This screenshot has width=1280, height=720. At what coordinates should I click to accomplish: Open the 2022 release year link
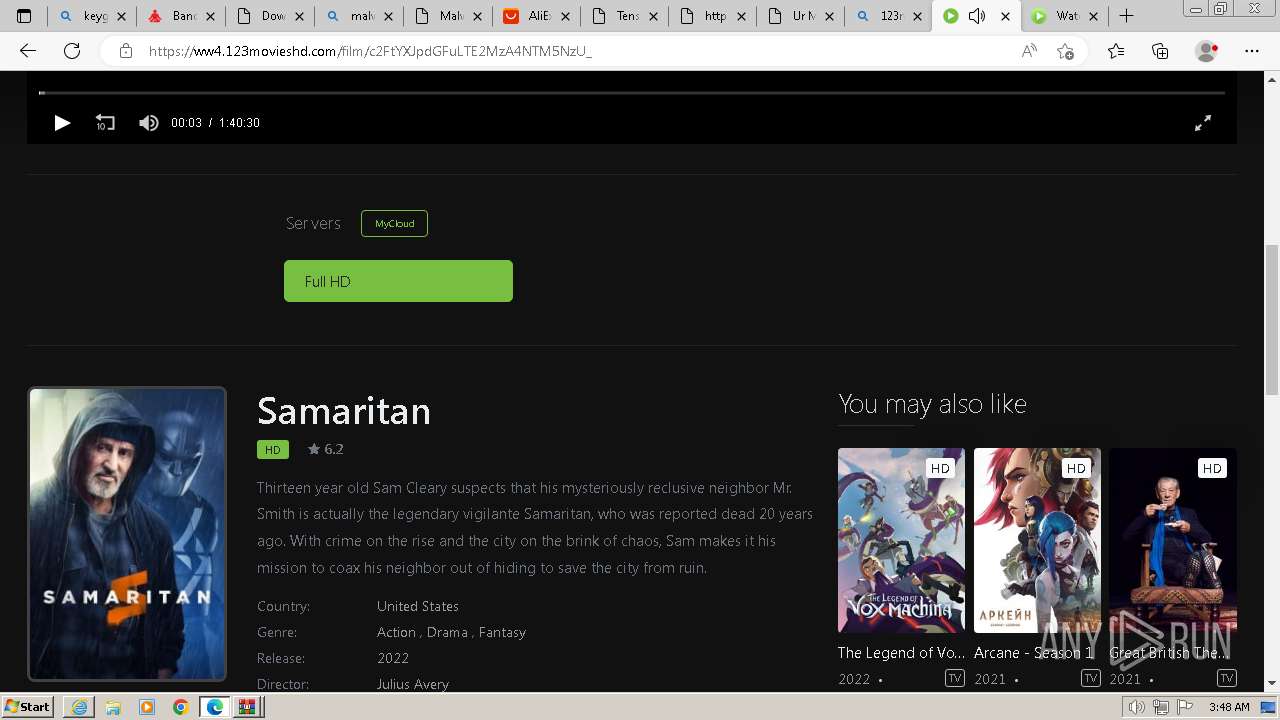tap(393, 658)
